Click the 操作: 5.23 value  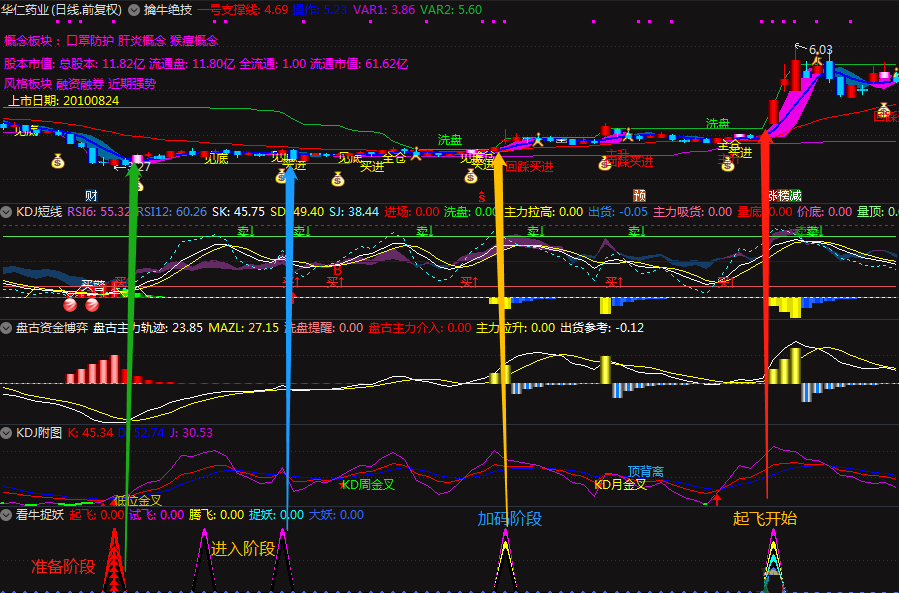(320, 10)
